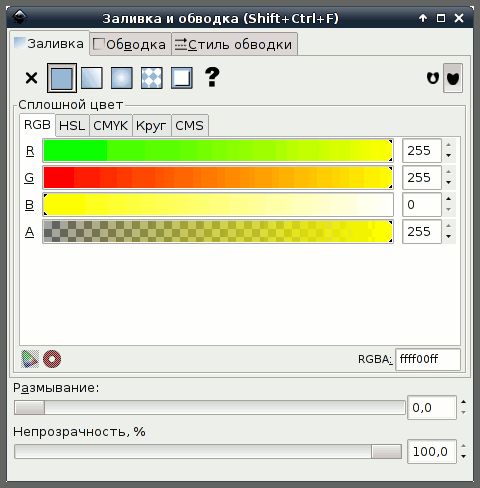Click the green channel G slider bar

pos(218,178)
